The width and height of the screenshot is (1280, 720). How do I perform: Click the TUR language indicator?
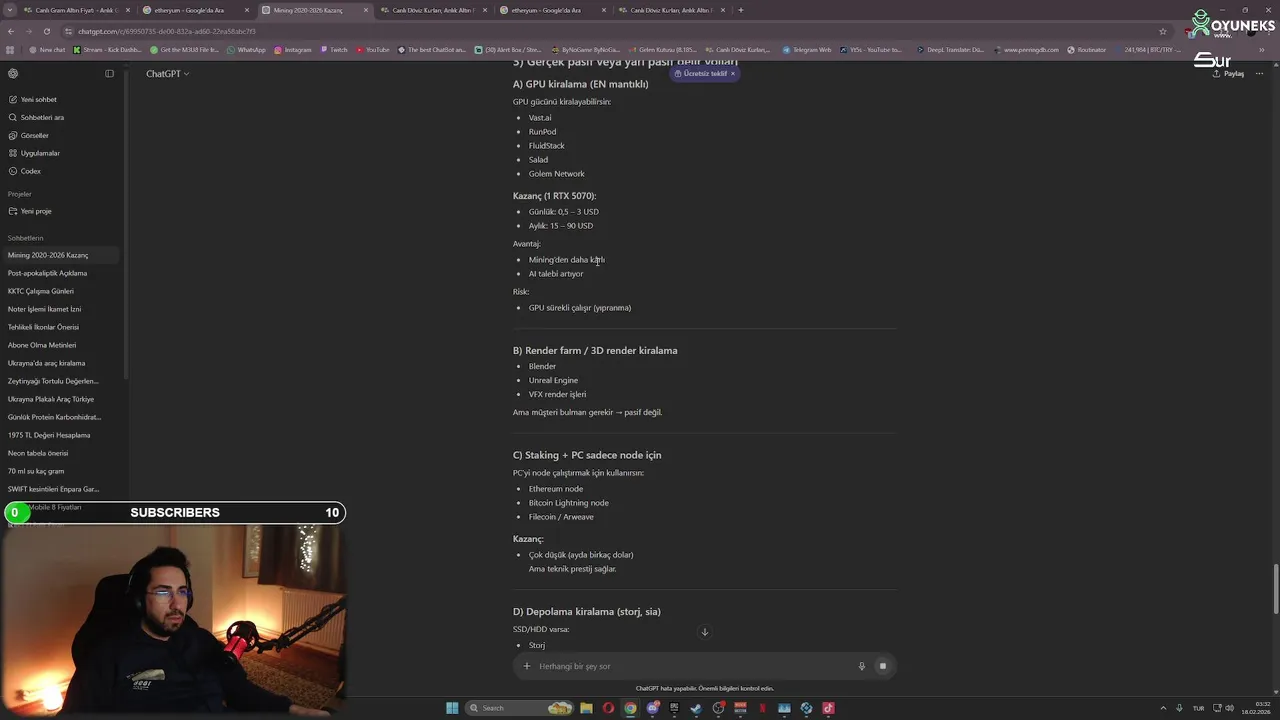click(x=1198, y=708)
